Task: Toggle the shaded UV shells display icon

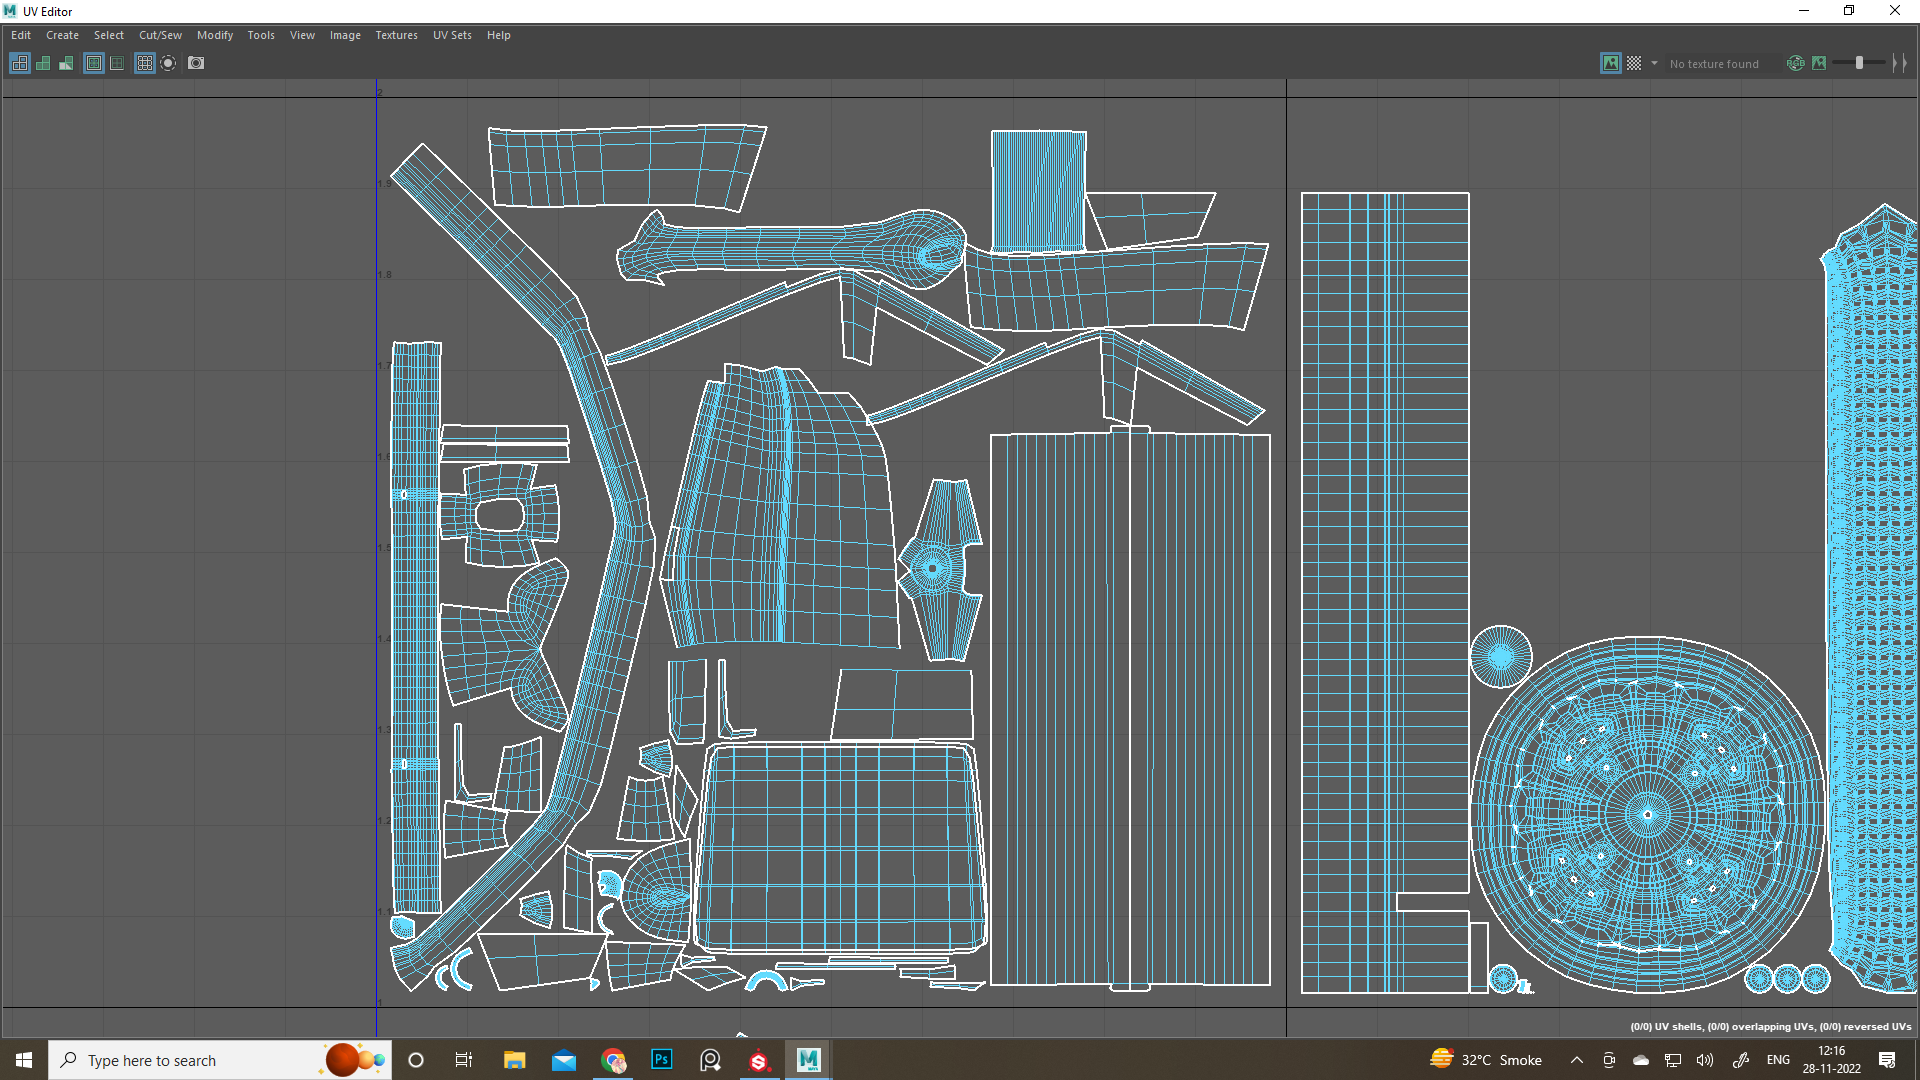Action: coord(43,63)
